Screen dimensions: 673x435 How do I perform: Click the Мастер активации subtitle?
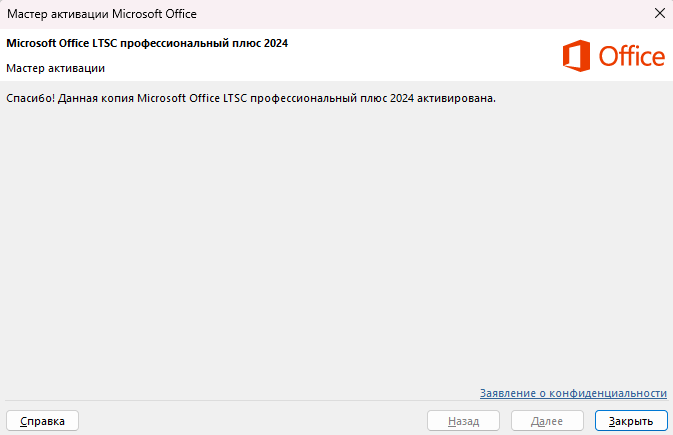pyautogui.click(x=55, y=68)
